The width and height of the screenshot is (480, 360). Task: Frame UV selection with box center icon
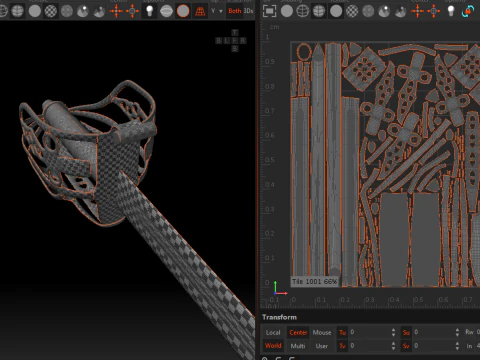pyautogui.click(x=434, y=11)
